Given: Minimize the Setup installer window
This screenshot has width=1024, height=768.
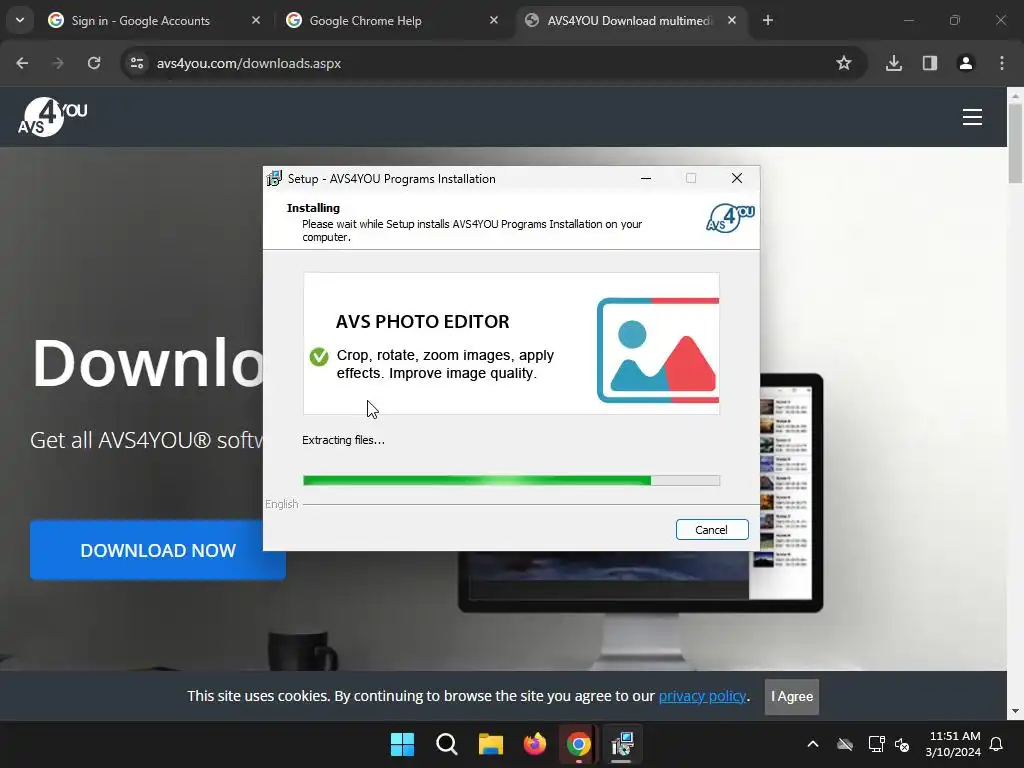Looking at the screenshot, I should (646, 178).
